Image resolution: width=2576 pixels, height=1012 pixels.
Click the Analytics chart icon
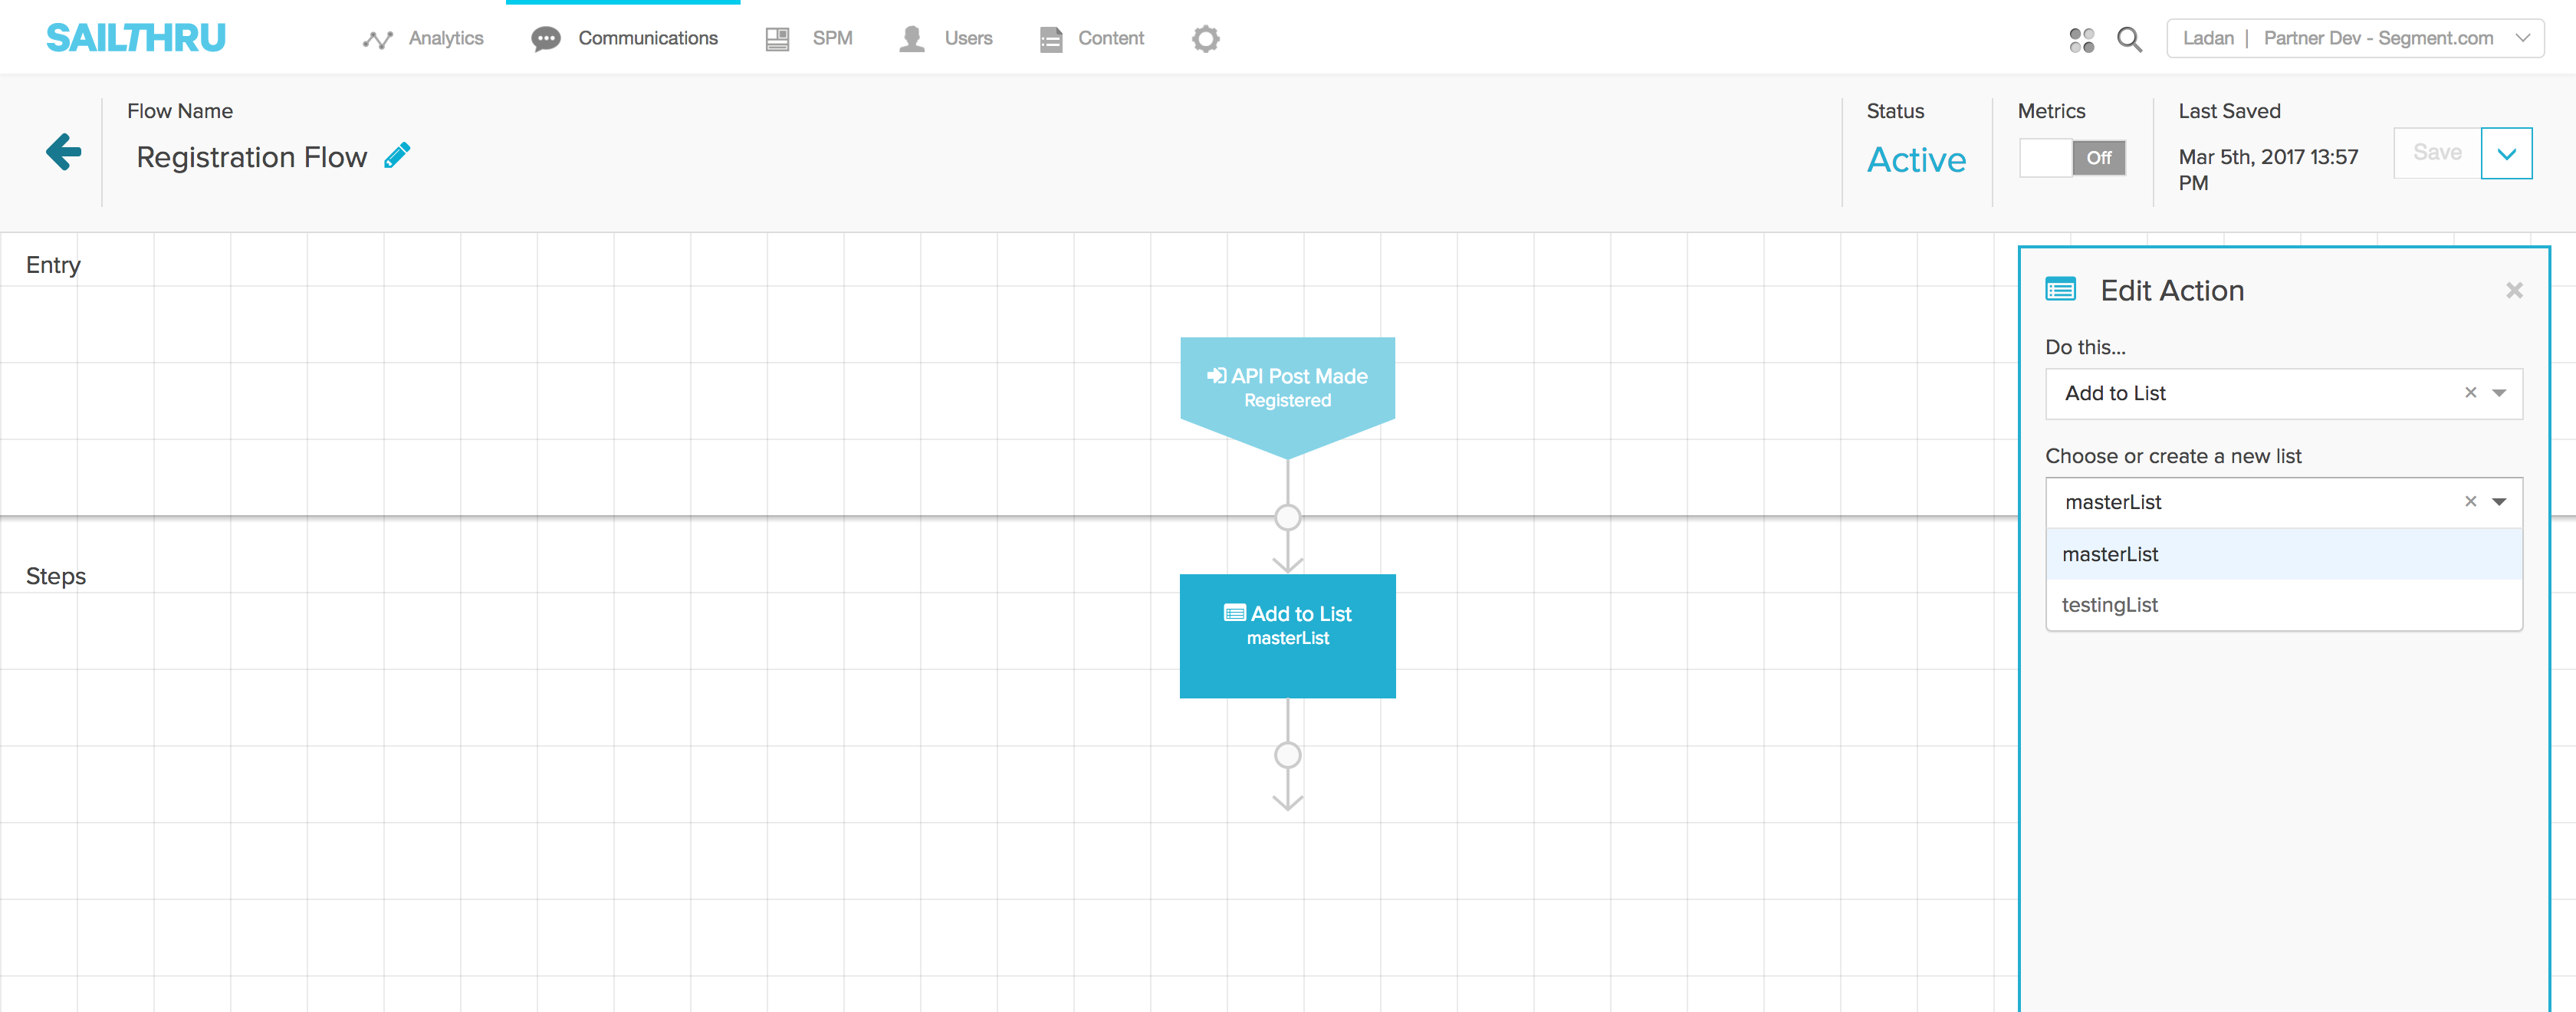click(x=377, y=39)
